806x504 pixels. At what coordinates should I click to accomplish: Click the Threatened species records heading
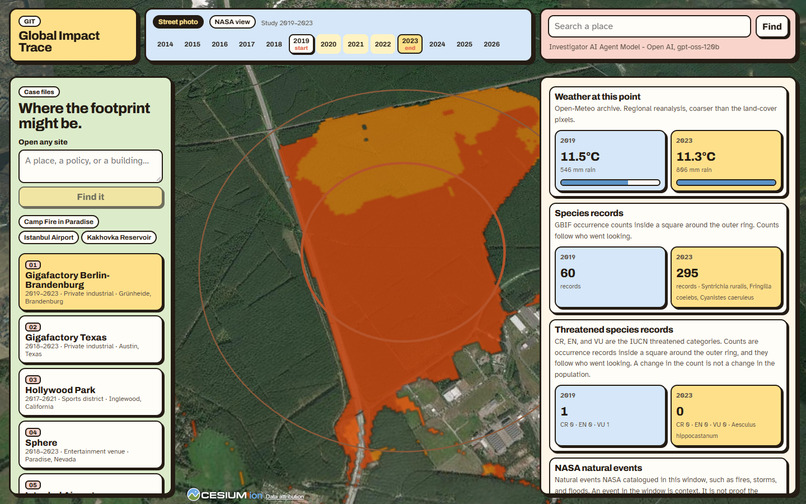click(x=614, y=330)
